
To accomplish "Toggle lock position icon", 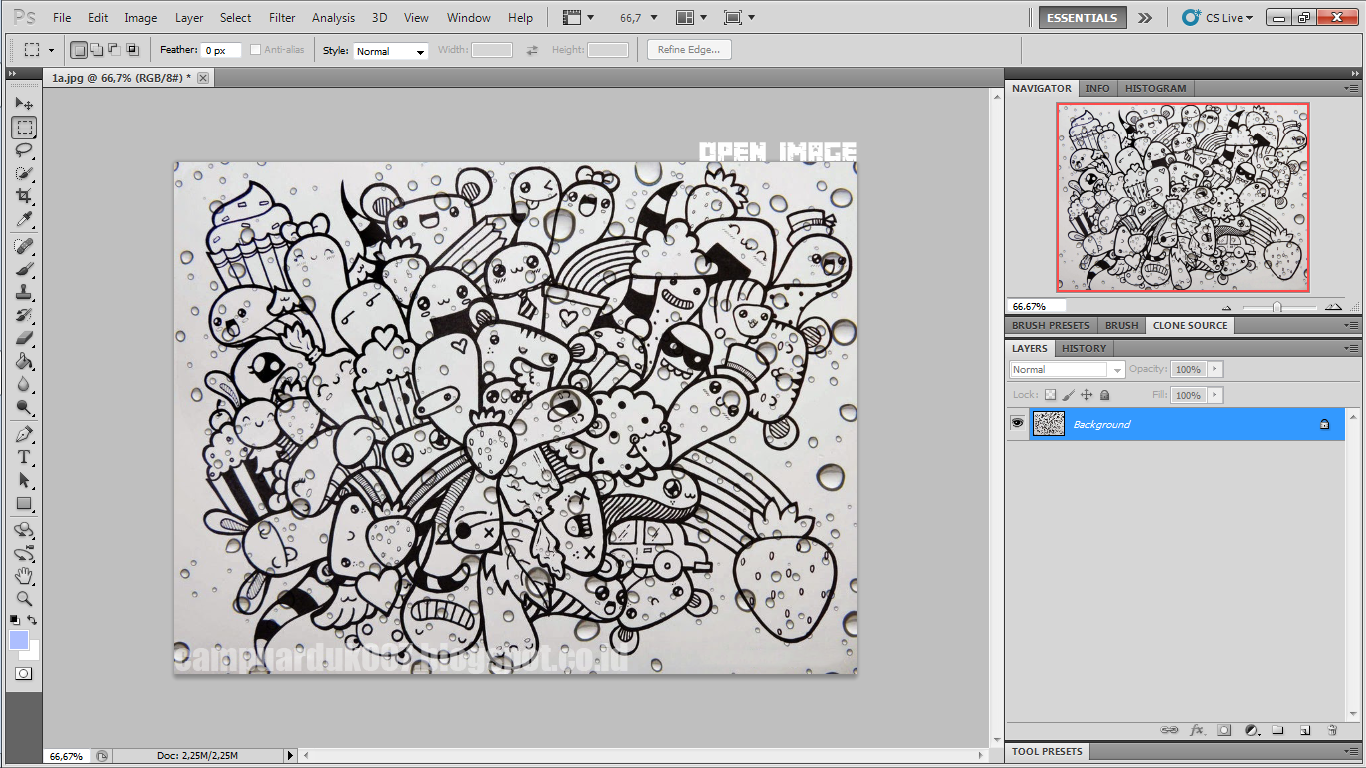I will tap(1086, 395).
